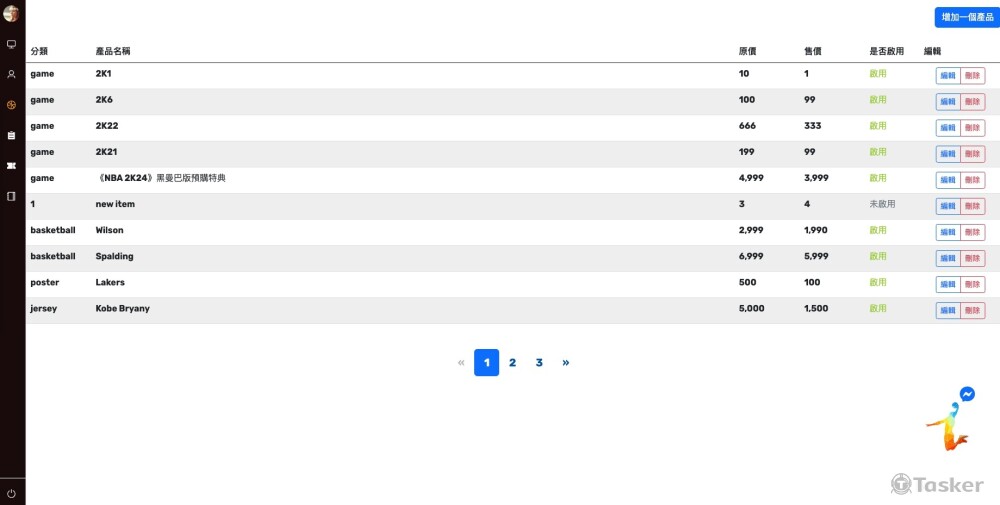Click the power logout icon

12,493
